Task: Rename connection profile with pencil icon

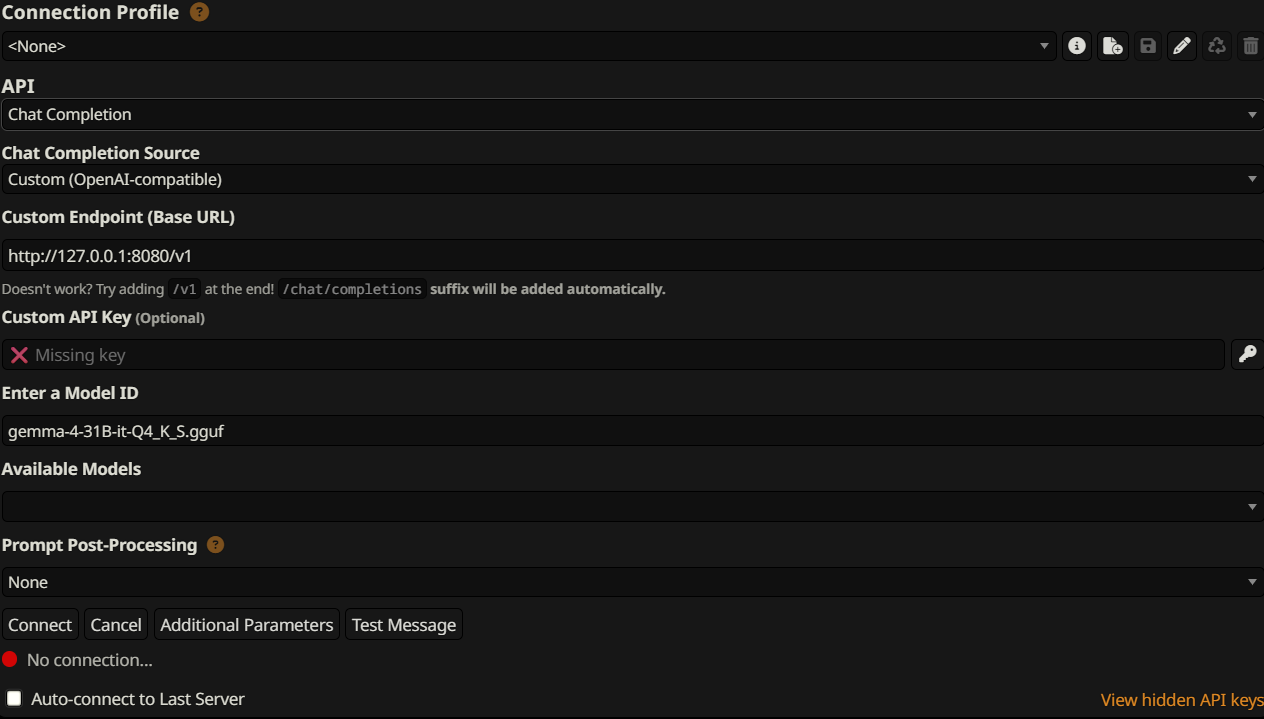Action: tap(1182, 46)
